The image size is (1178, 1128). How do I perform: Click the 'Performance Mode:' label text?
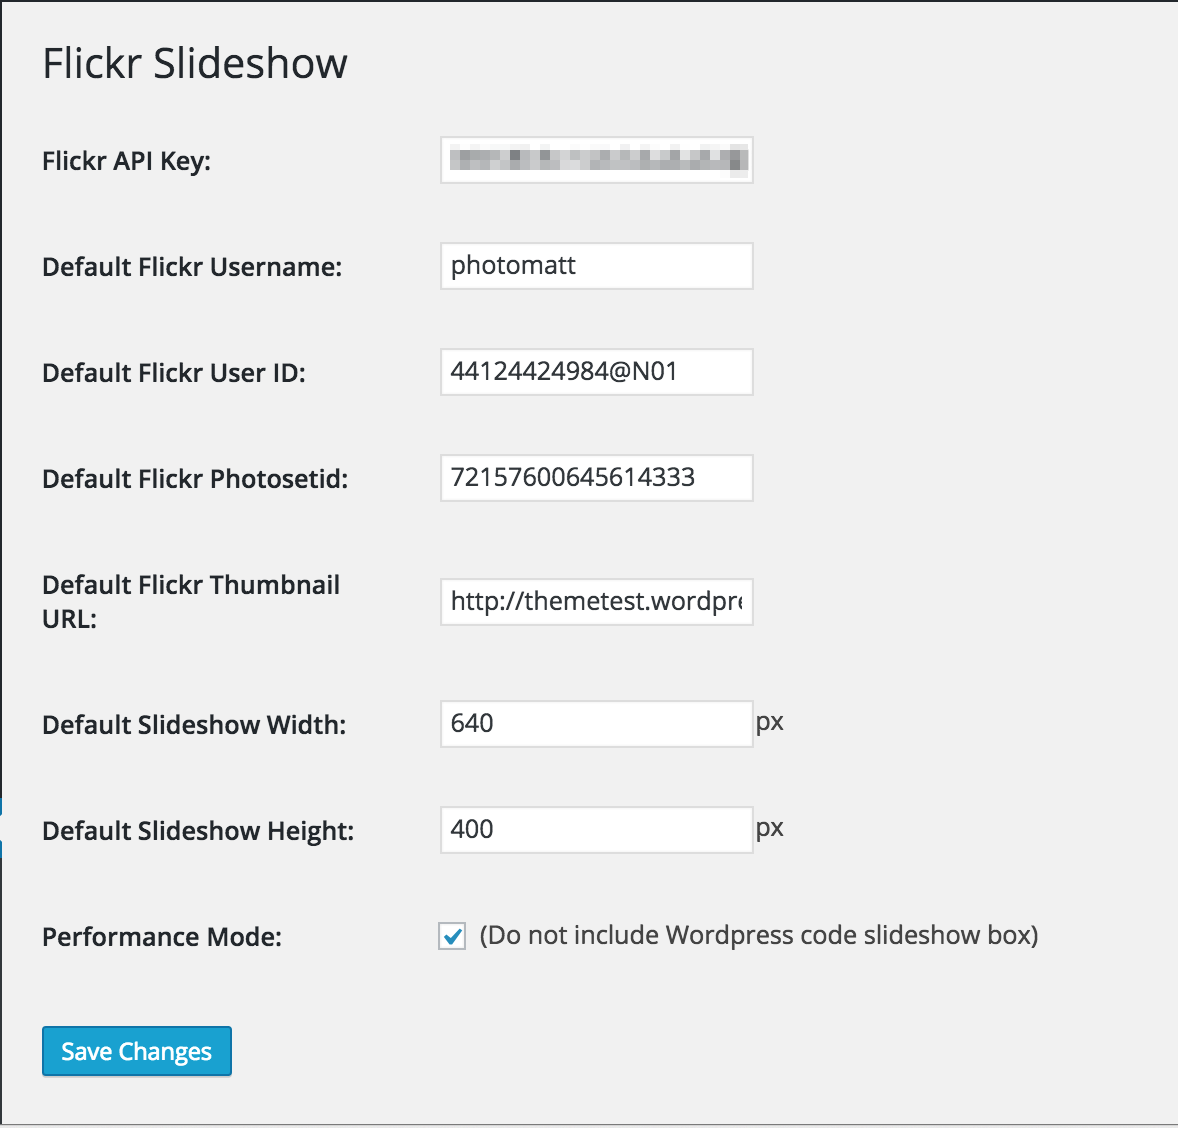tap(162, 938)
